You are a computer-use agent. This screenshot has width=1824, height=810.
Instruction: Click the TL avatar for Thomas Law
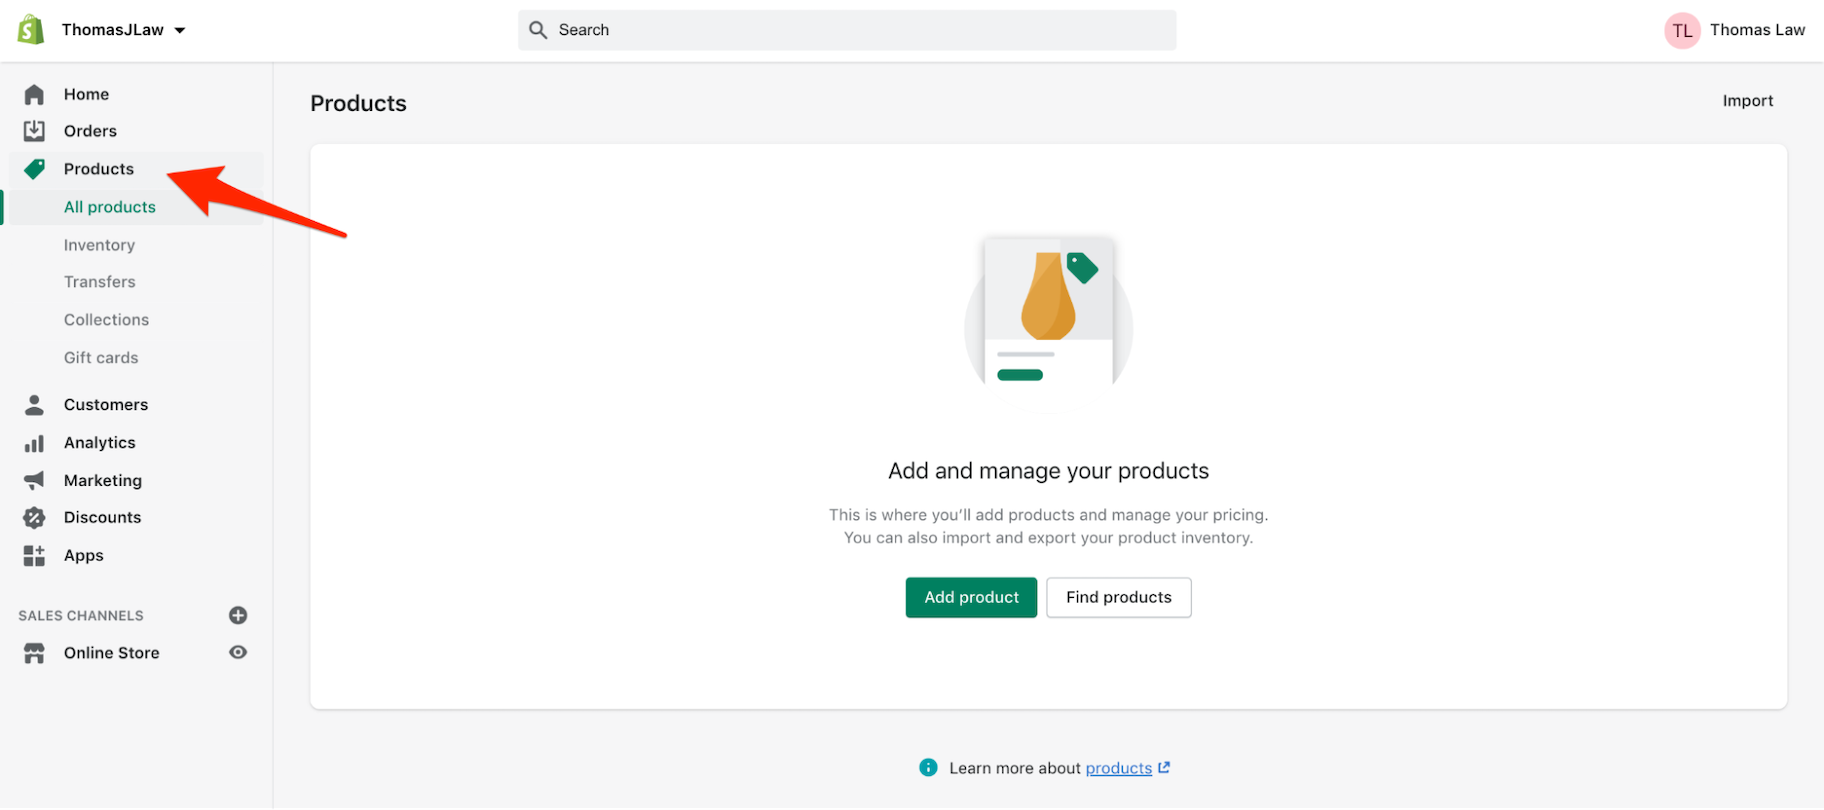pyautogui.click(x=1682, y=30)
